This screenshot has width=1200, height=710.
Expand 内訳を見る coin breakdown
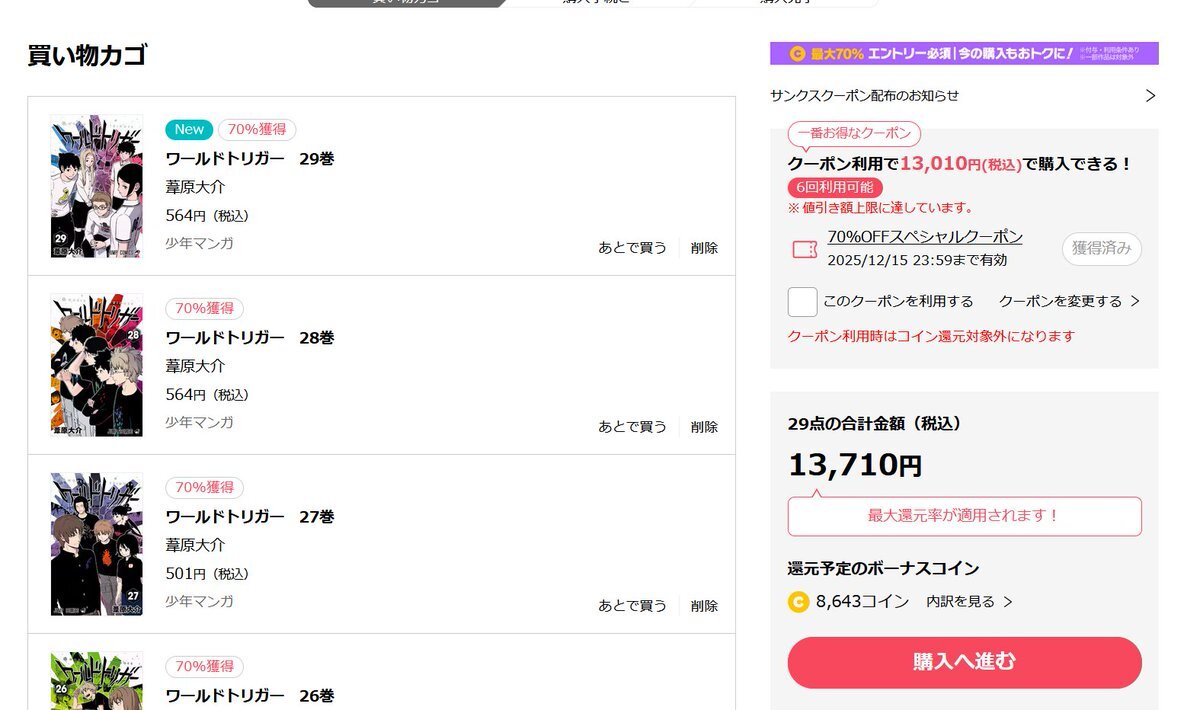point(969,602)
